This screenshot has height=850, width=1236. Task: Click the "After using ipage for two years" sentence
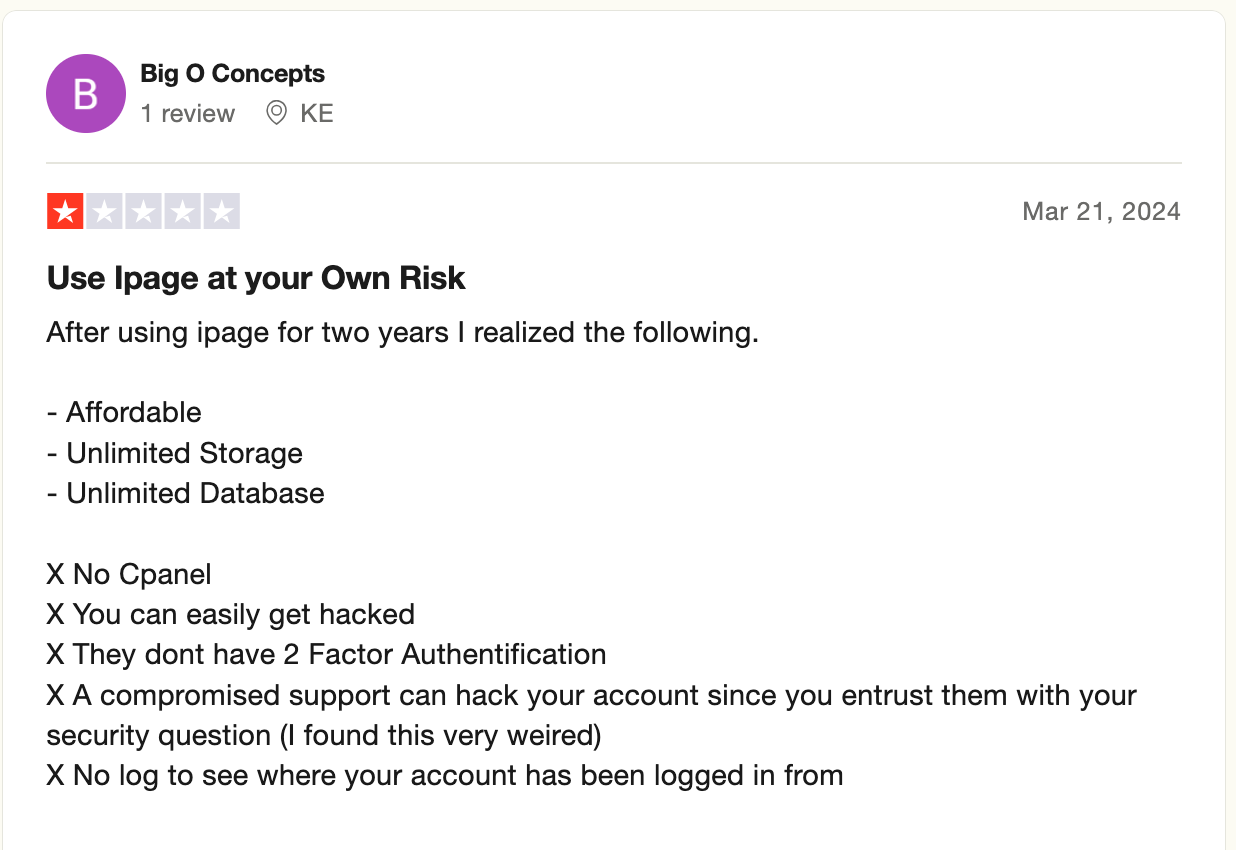pos(403,332)
